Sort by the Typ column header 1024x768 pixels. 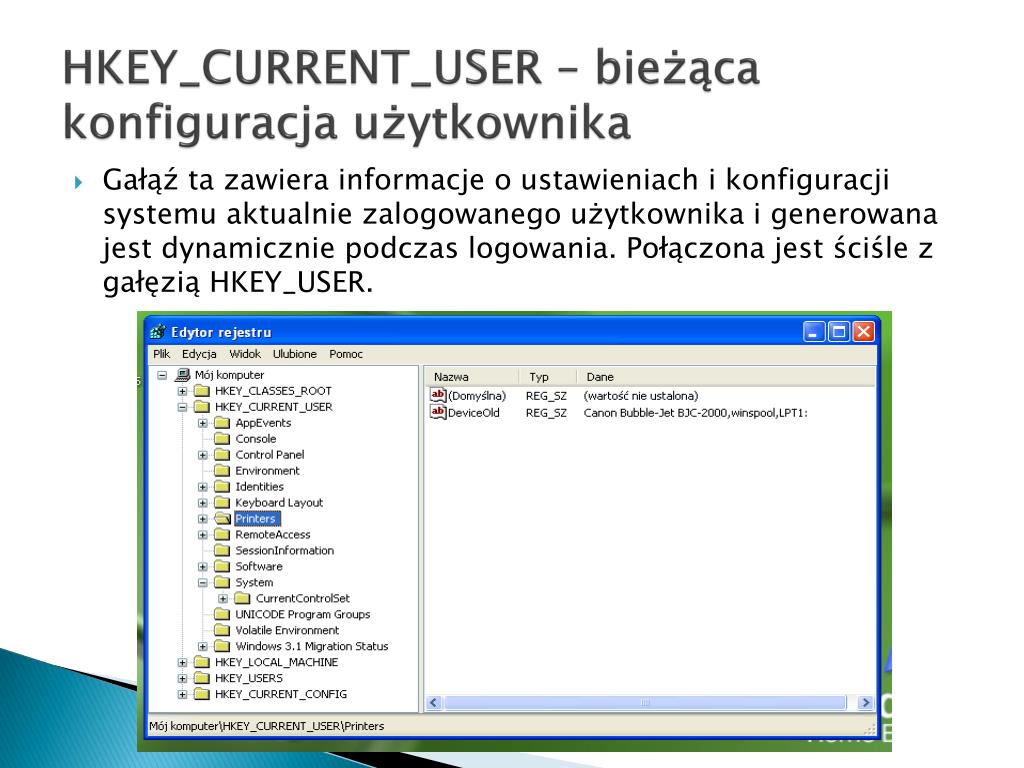pyautogui.click(x=548, y=377)
